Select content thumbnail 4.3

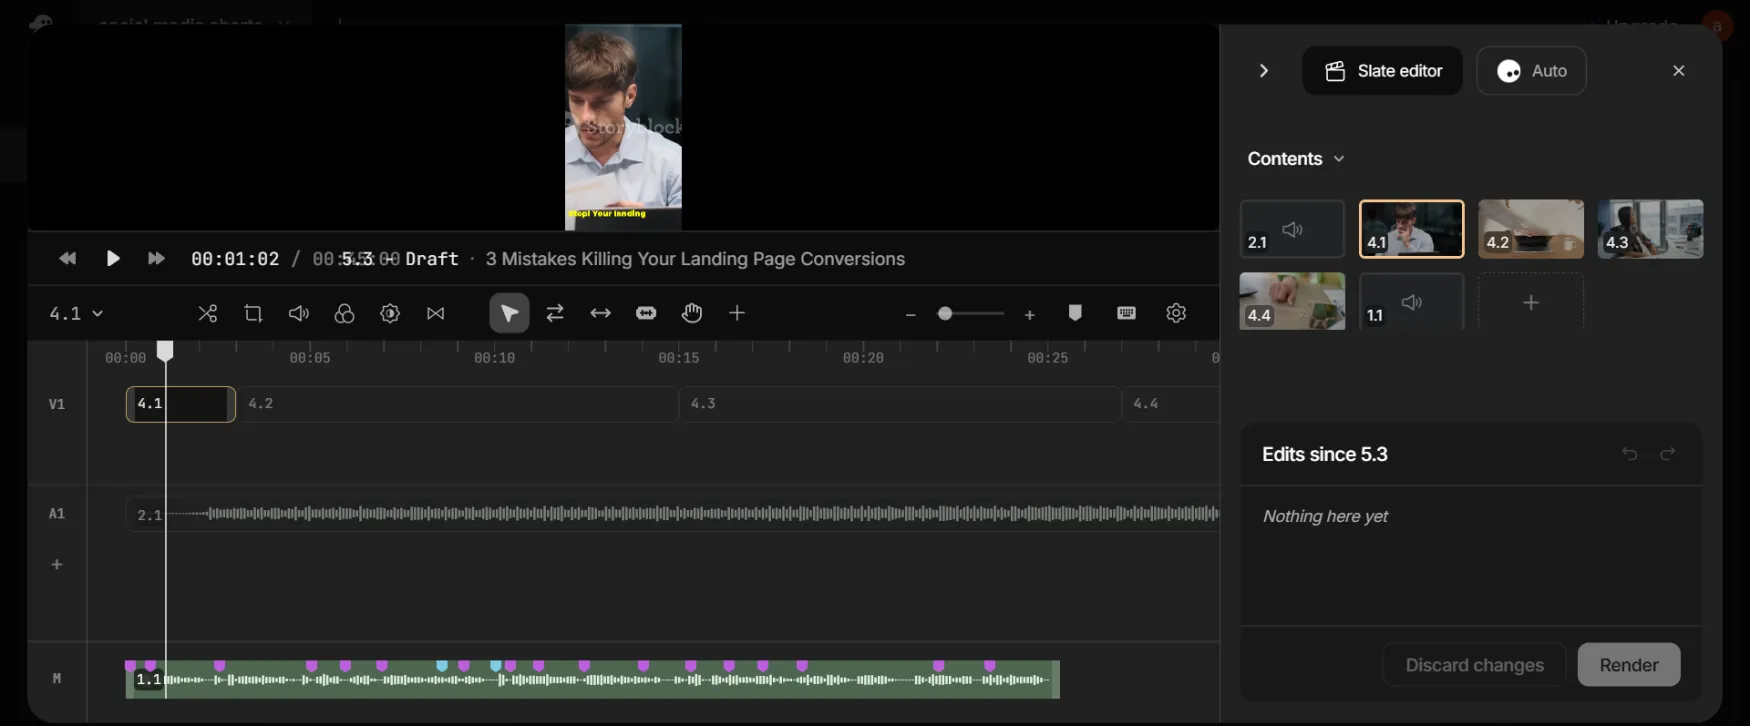(1650, 229)
